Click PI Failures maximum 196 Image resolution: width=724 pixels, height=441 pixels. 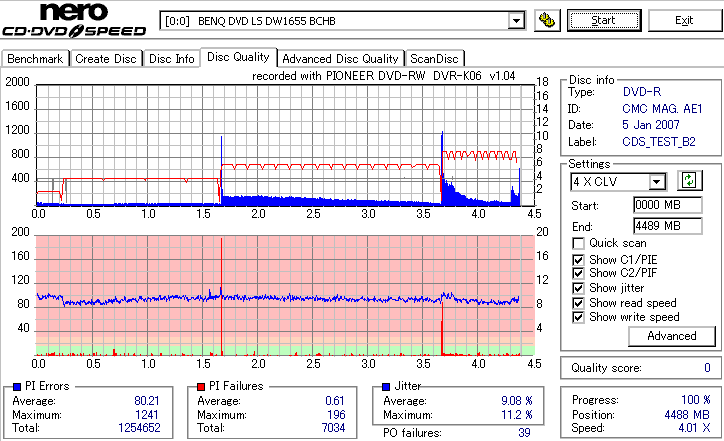(x=336, y=415)
